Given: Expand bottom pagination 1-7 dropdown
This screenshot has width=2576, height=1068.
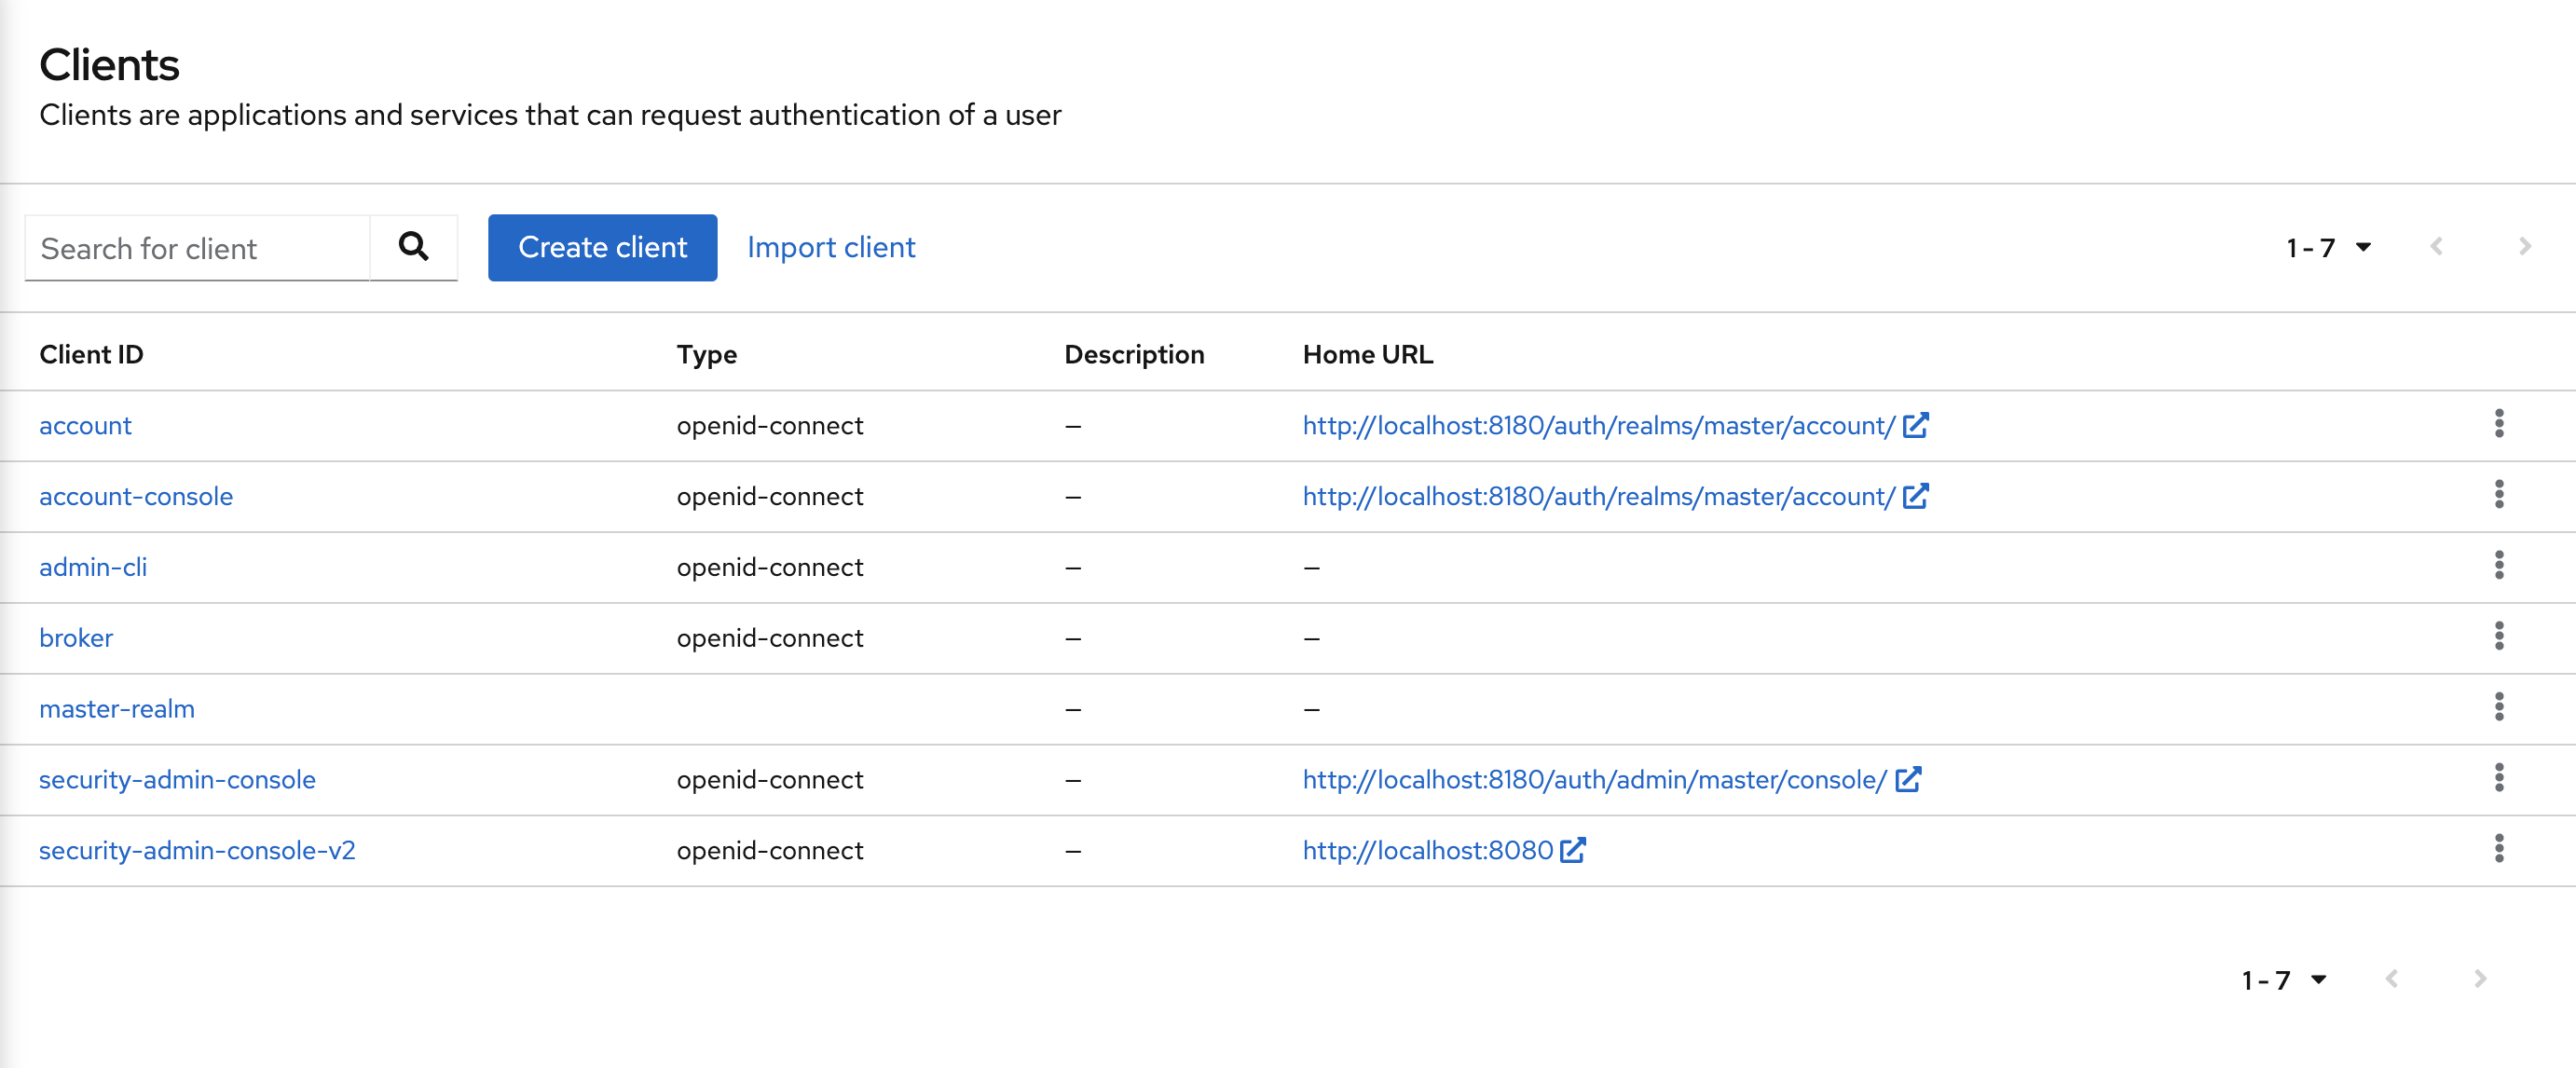Looking at the screenshot, I should pyautogui.click(x=2284, y=980).
